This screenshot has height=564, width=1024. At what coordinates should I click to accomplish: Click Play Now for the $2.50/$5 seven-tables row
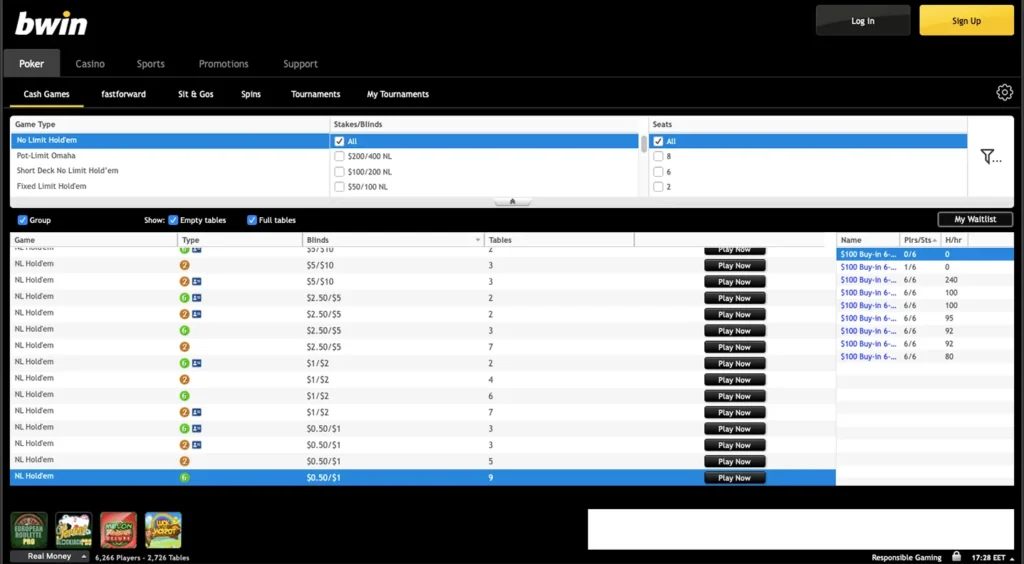point(735,347)
